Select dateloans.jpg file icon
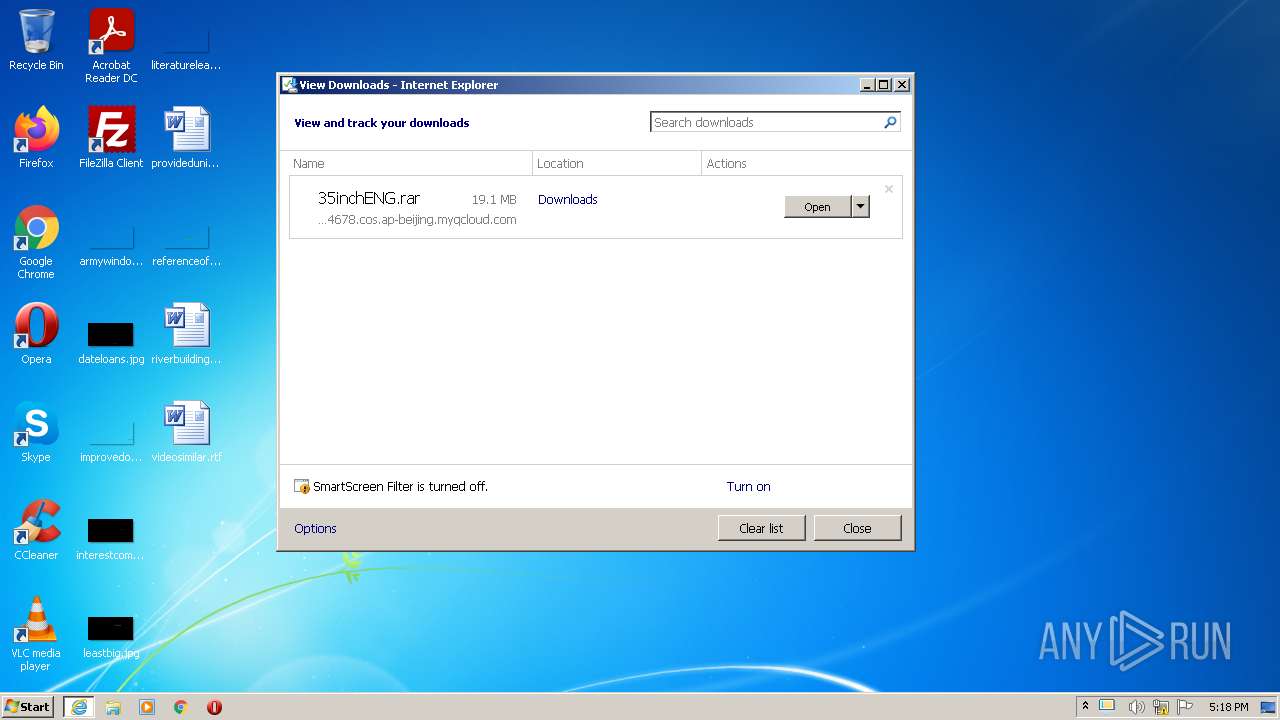Image resolution: width=1280 pixels, height=720 pixels. [x=111, y=340]
